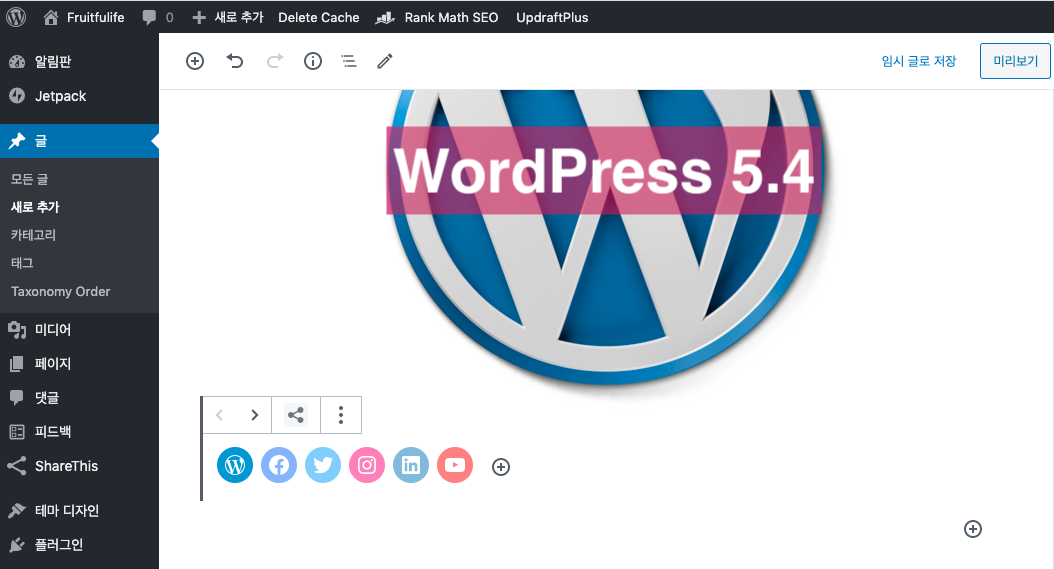Click the social icons share block button
Viewport: 1054px width, 569px height.
coord(296,415)
